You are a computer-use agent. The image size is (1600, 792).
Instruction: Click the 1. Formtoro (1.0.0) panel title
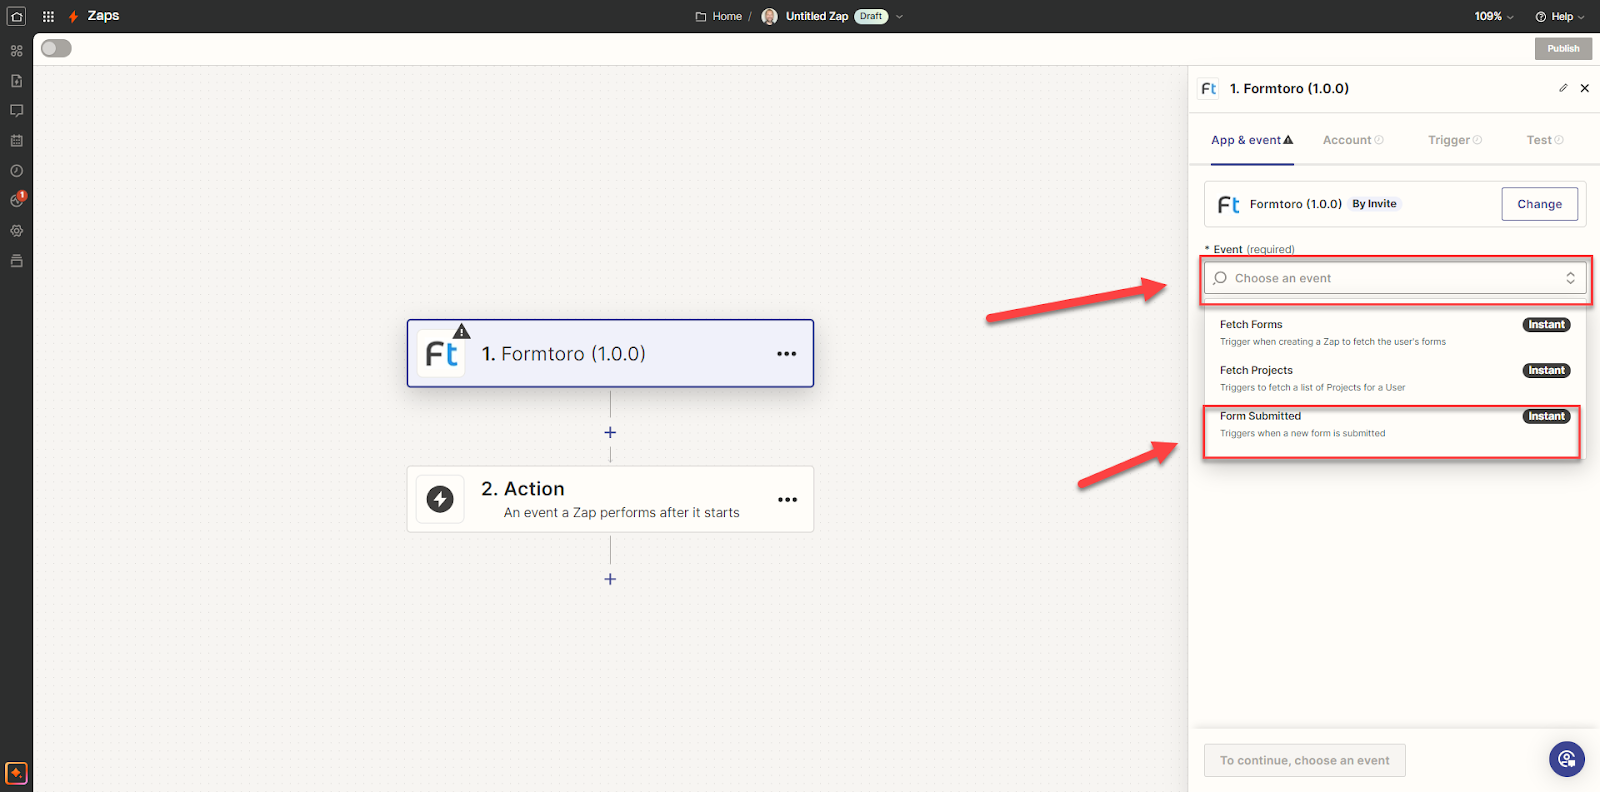(x=1289, y=89)
